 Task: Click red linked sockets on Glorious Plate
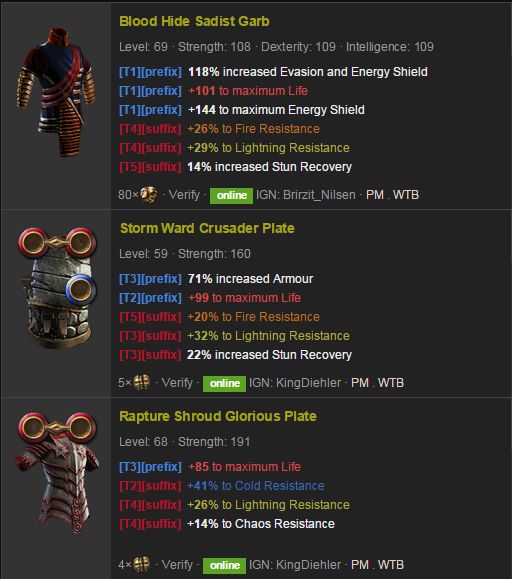point(57,427)
